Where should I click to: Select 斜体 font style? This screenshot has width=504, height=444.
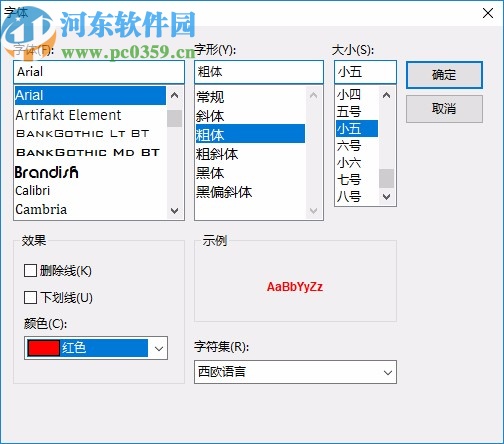(x=250, y=116)
